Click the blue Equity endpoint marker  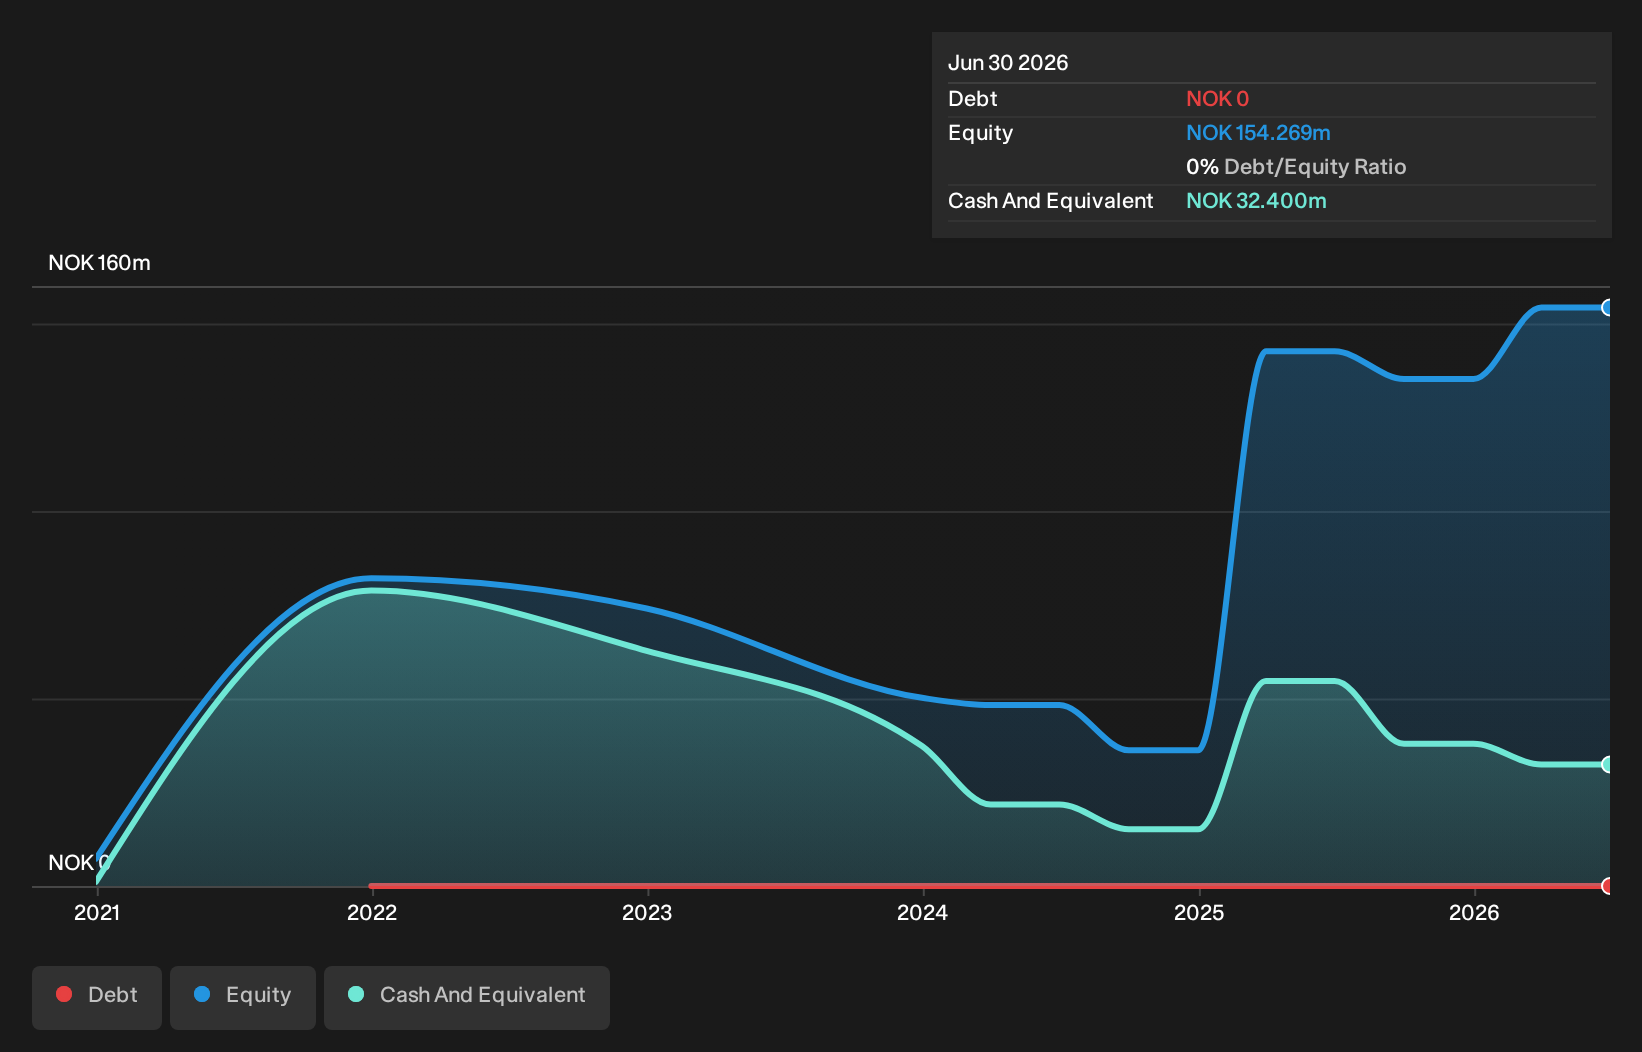coord(1608,308)
